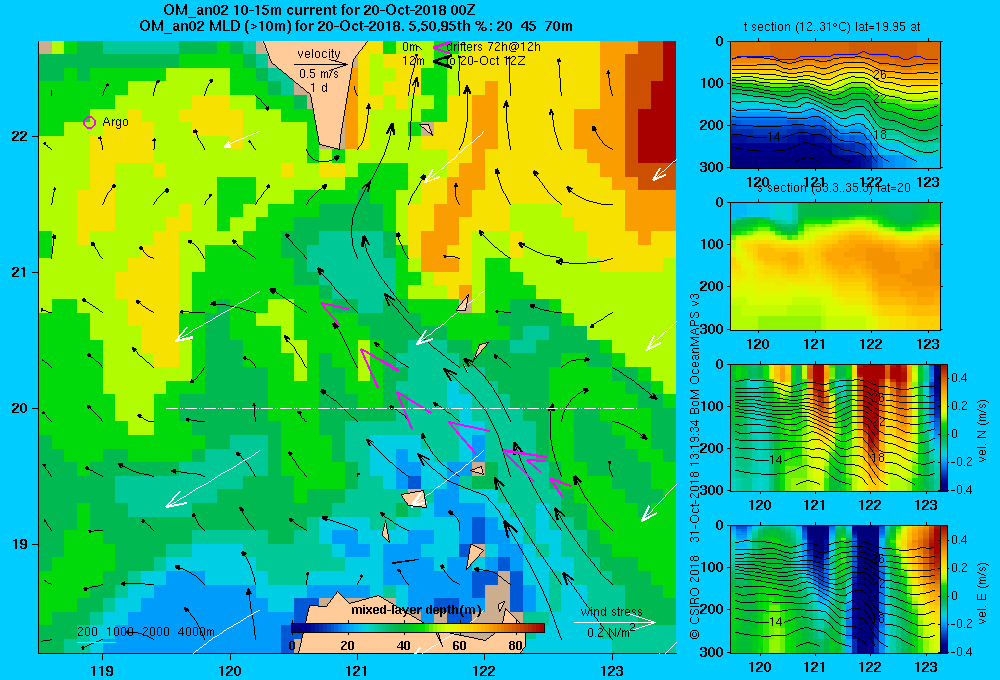
Task: Click the 'drifters 72h@12h' legend text
Action: pos(494,47)
